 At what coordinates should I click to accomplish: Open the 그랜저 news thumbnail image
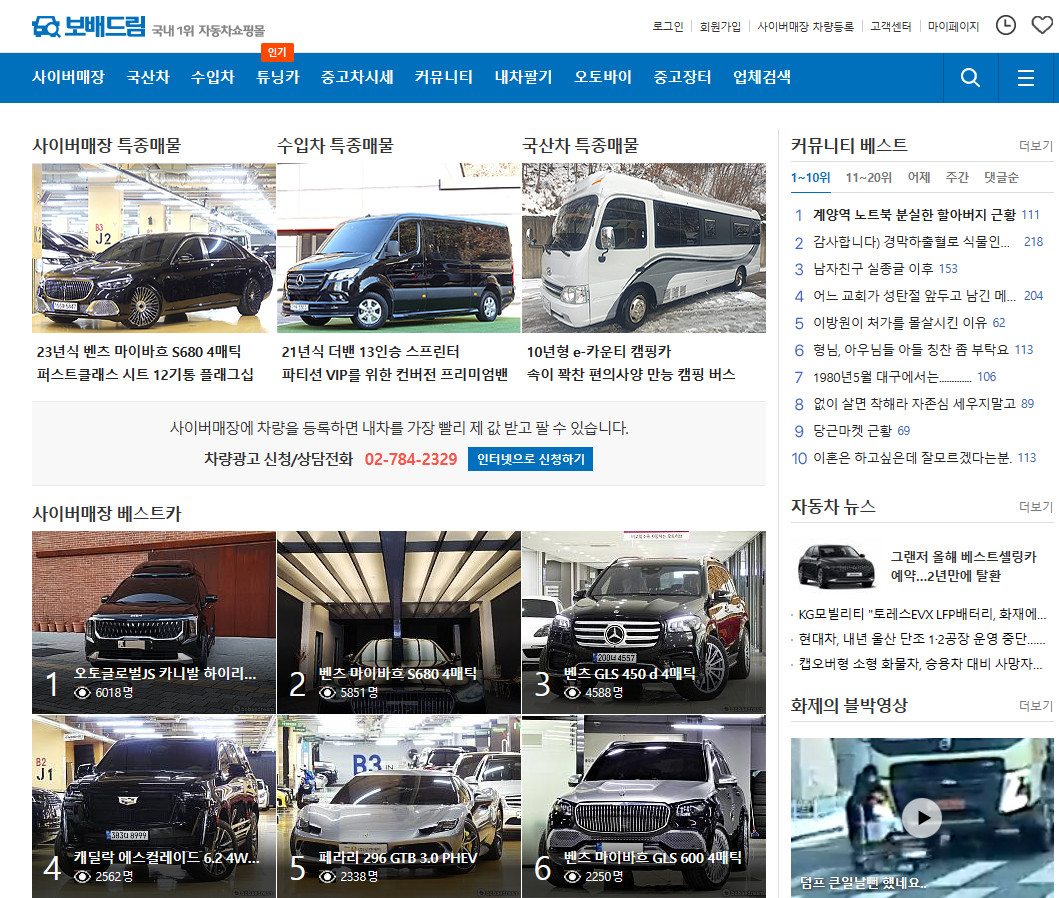(x=835, y=566)
